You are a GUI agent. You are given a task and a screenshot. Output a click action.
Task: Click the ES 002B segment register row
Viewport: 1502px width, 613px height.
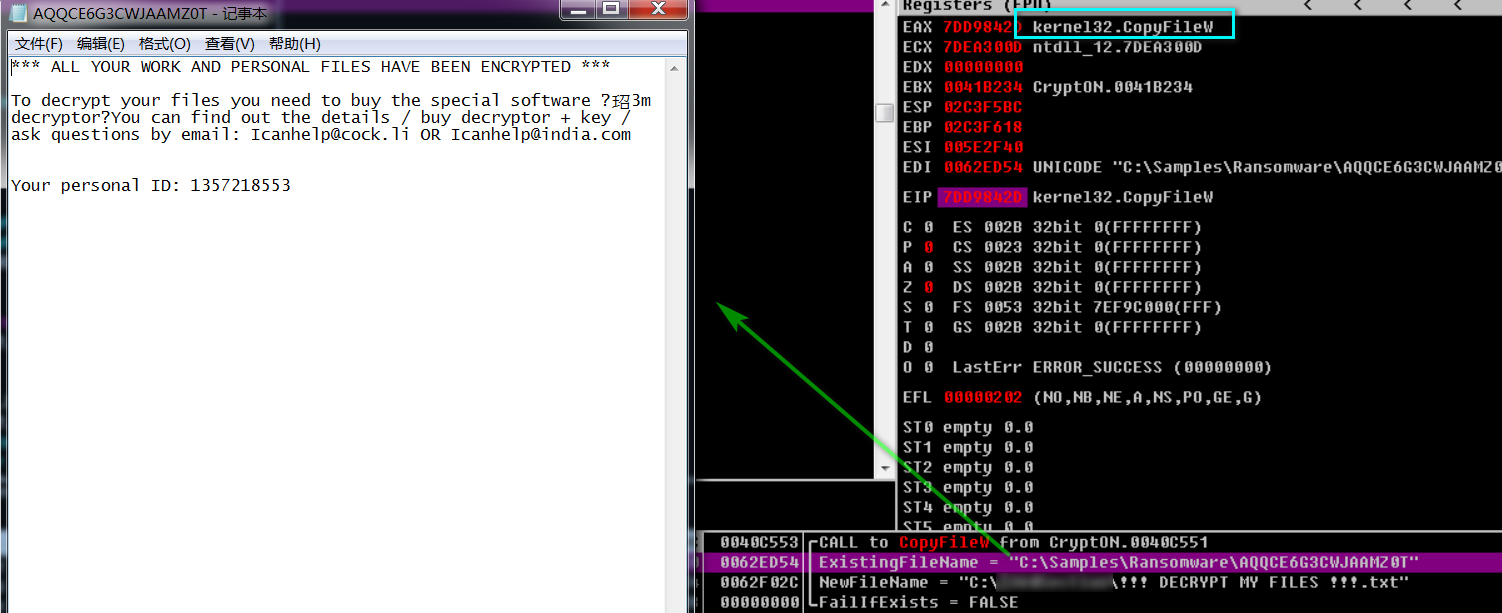pos(1077,227)
